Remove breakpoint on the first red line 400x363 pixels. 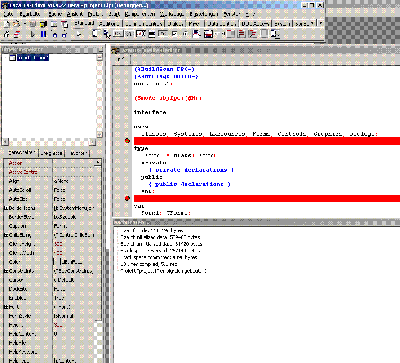coord(127,141)
